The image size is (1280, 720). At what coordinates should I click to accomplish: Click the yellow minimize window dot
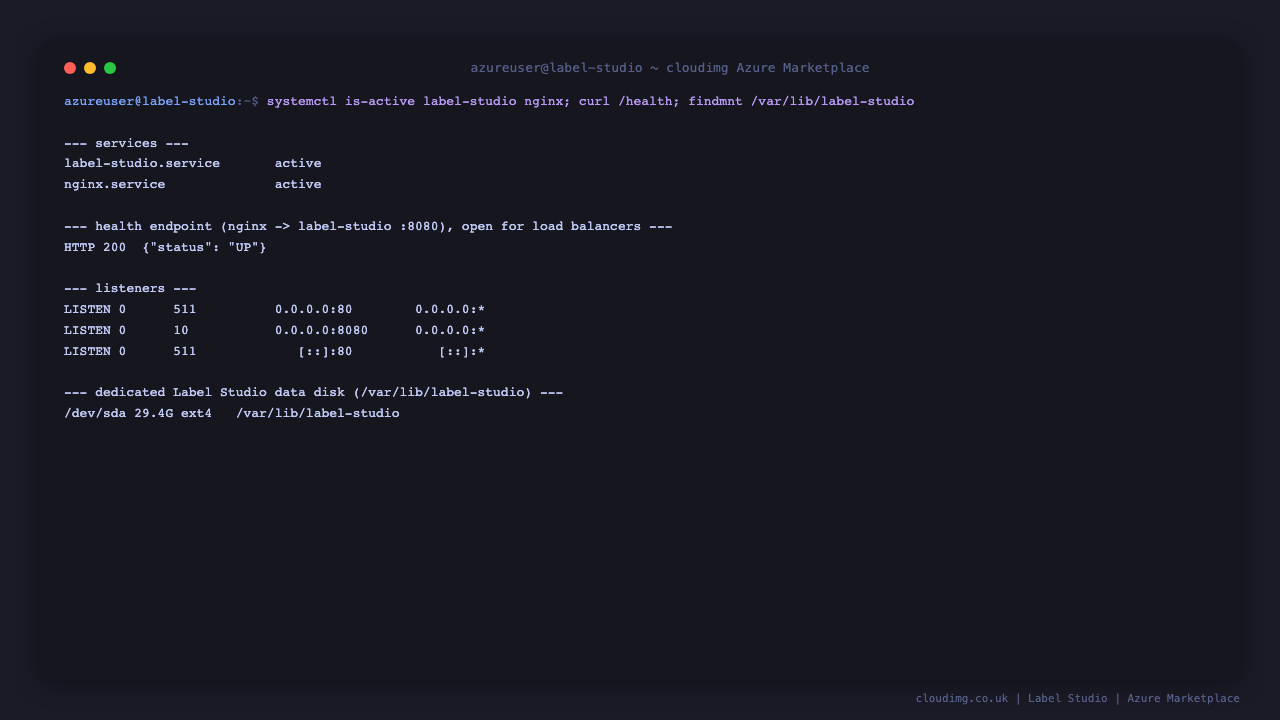click(90, 68)
